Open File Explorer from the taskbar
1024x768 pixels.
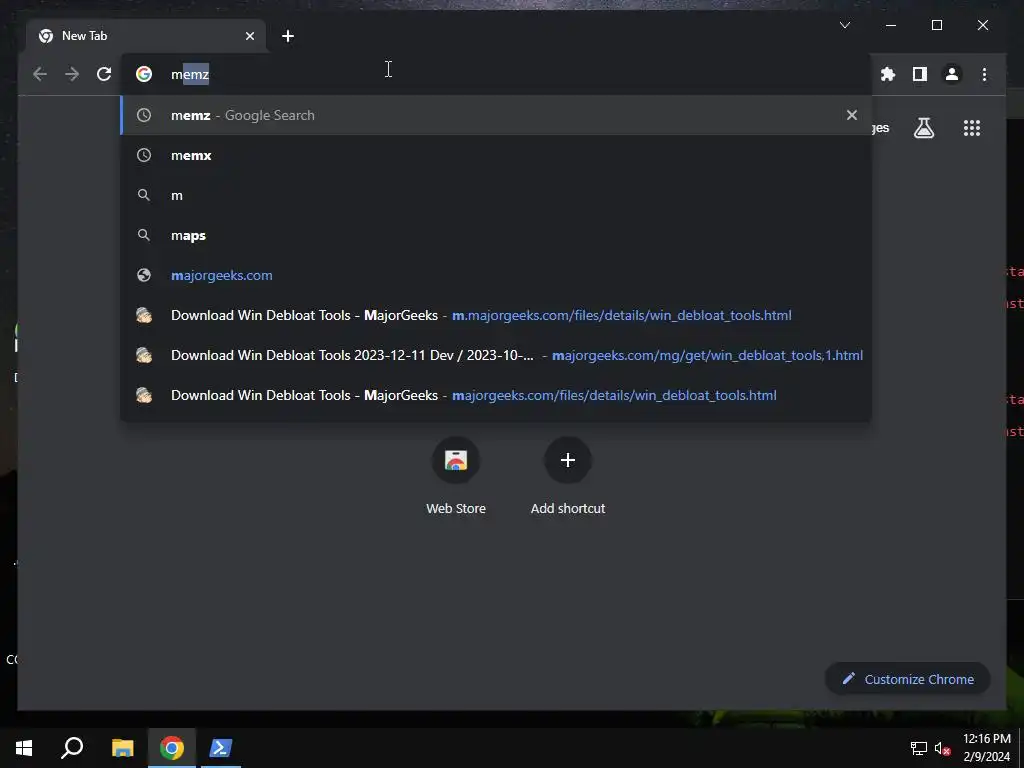122,748
